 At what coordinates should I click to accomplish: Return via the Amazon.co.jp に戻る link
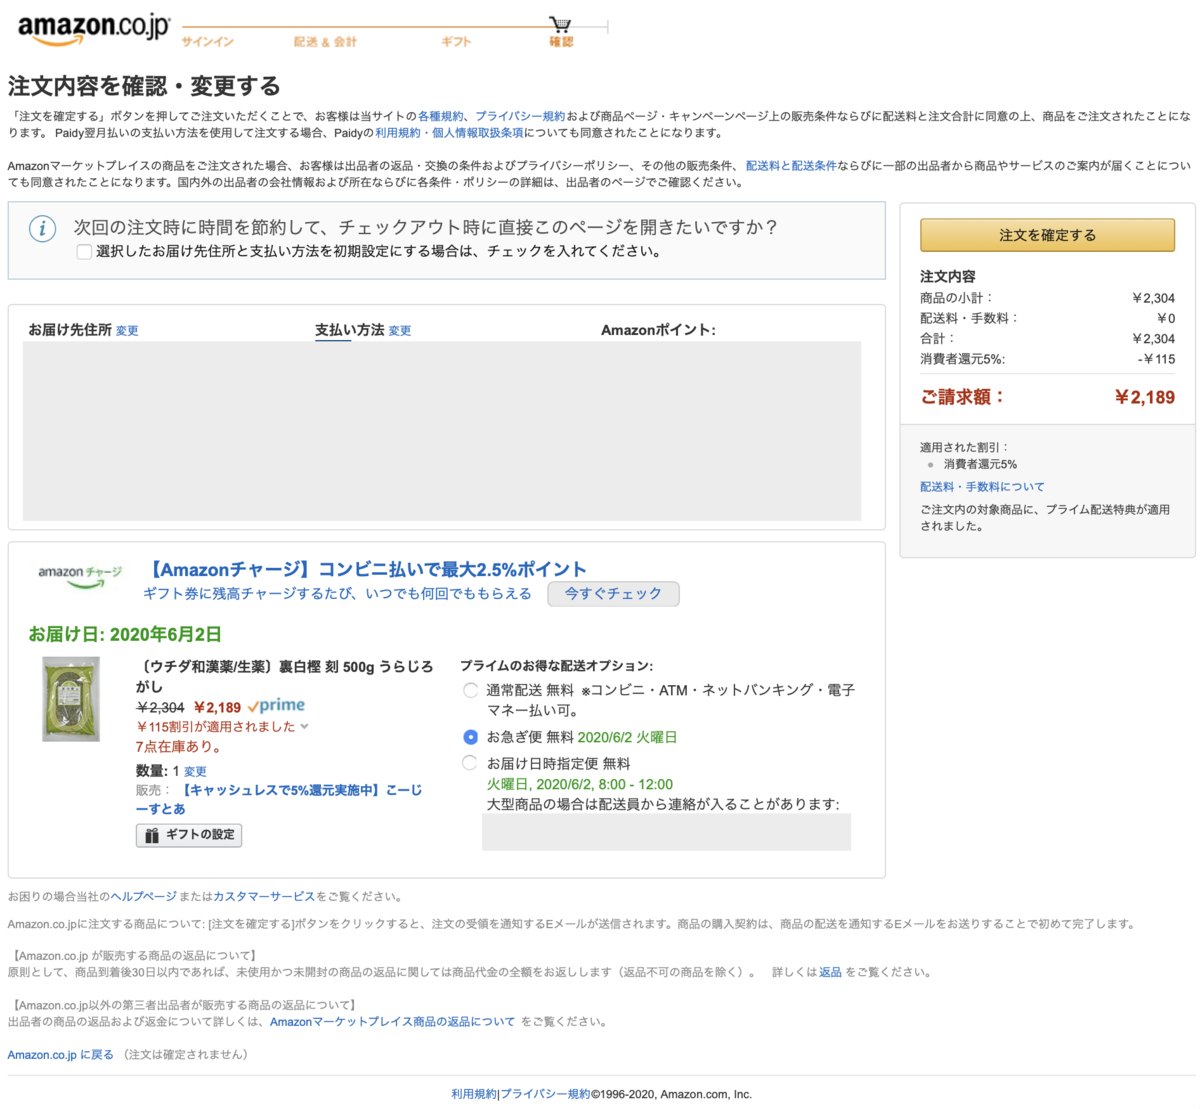point(60,1054)
